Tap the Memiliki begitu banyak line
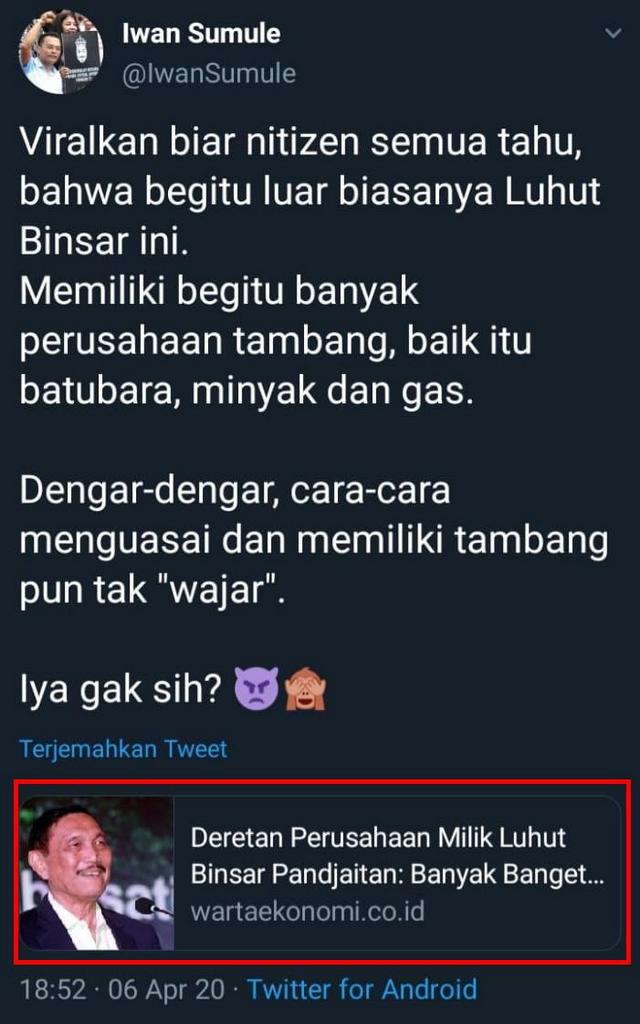Screen dimensions: 640x1024 [x=219, y=291]
